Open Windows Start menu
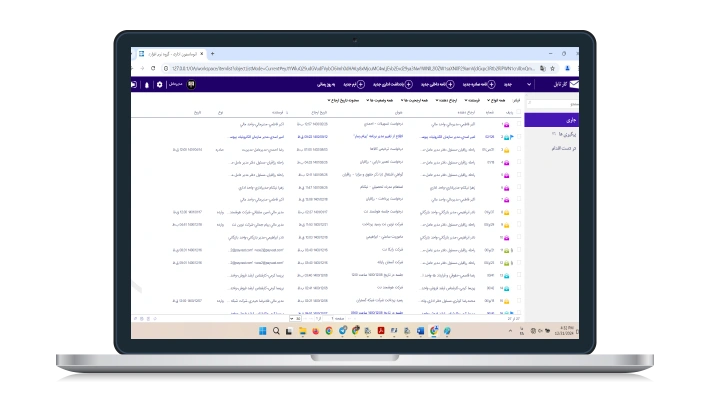This screenshot has width=709, height=411. 262,331
